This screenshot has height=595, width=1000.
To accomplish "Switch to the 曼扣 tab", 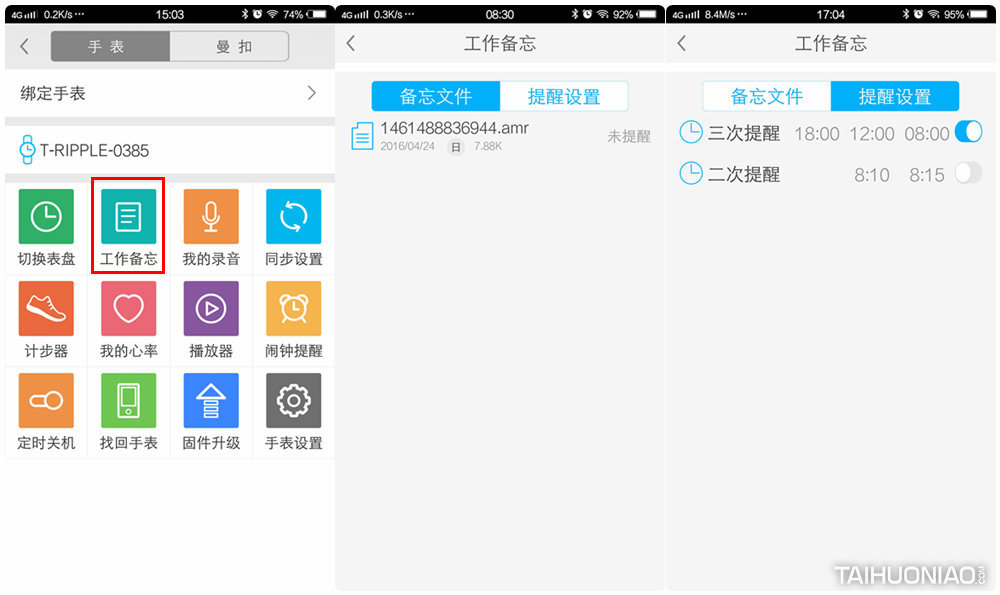I will pos(230,46).
